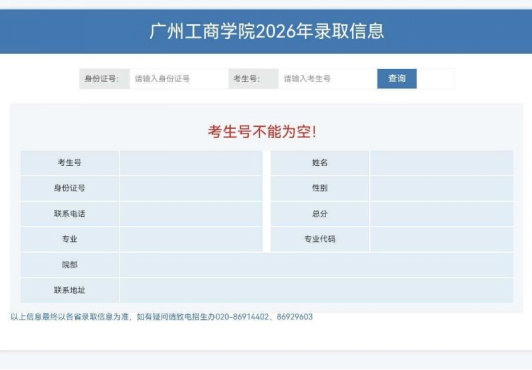The image size is (532, 370).
Task: Click the 身份证号 input field
Action: point(178,79)
